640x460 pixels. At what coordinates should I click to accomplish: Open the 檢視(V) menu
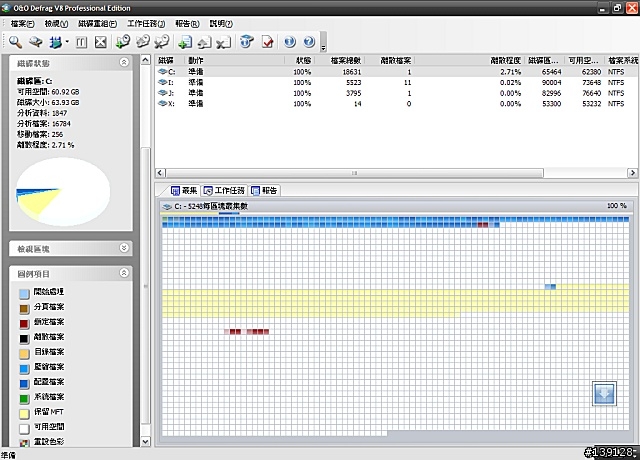click(x=56, y=24)
